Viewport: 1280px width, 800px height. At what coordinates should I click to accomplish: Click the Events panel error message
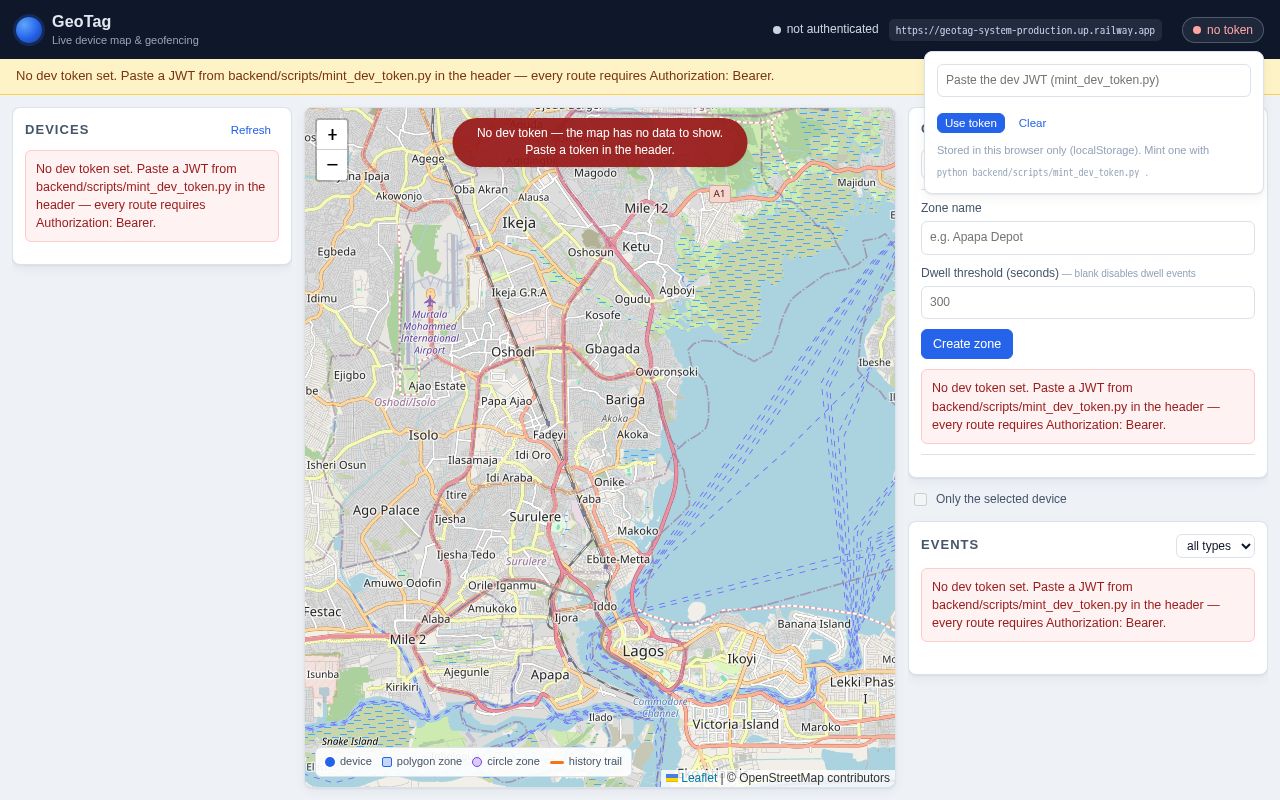(x=1088, y=605)
